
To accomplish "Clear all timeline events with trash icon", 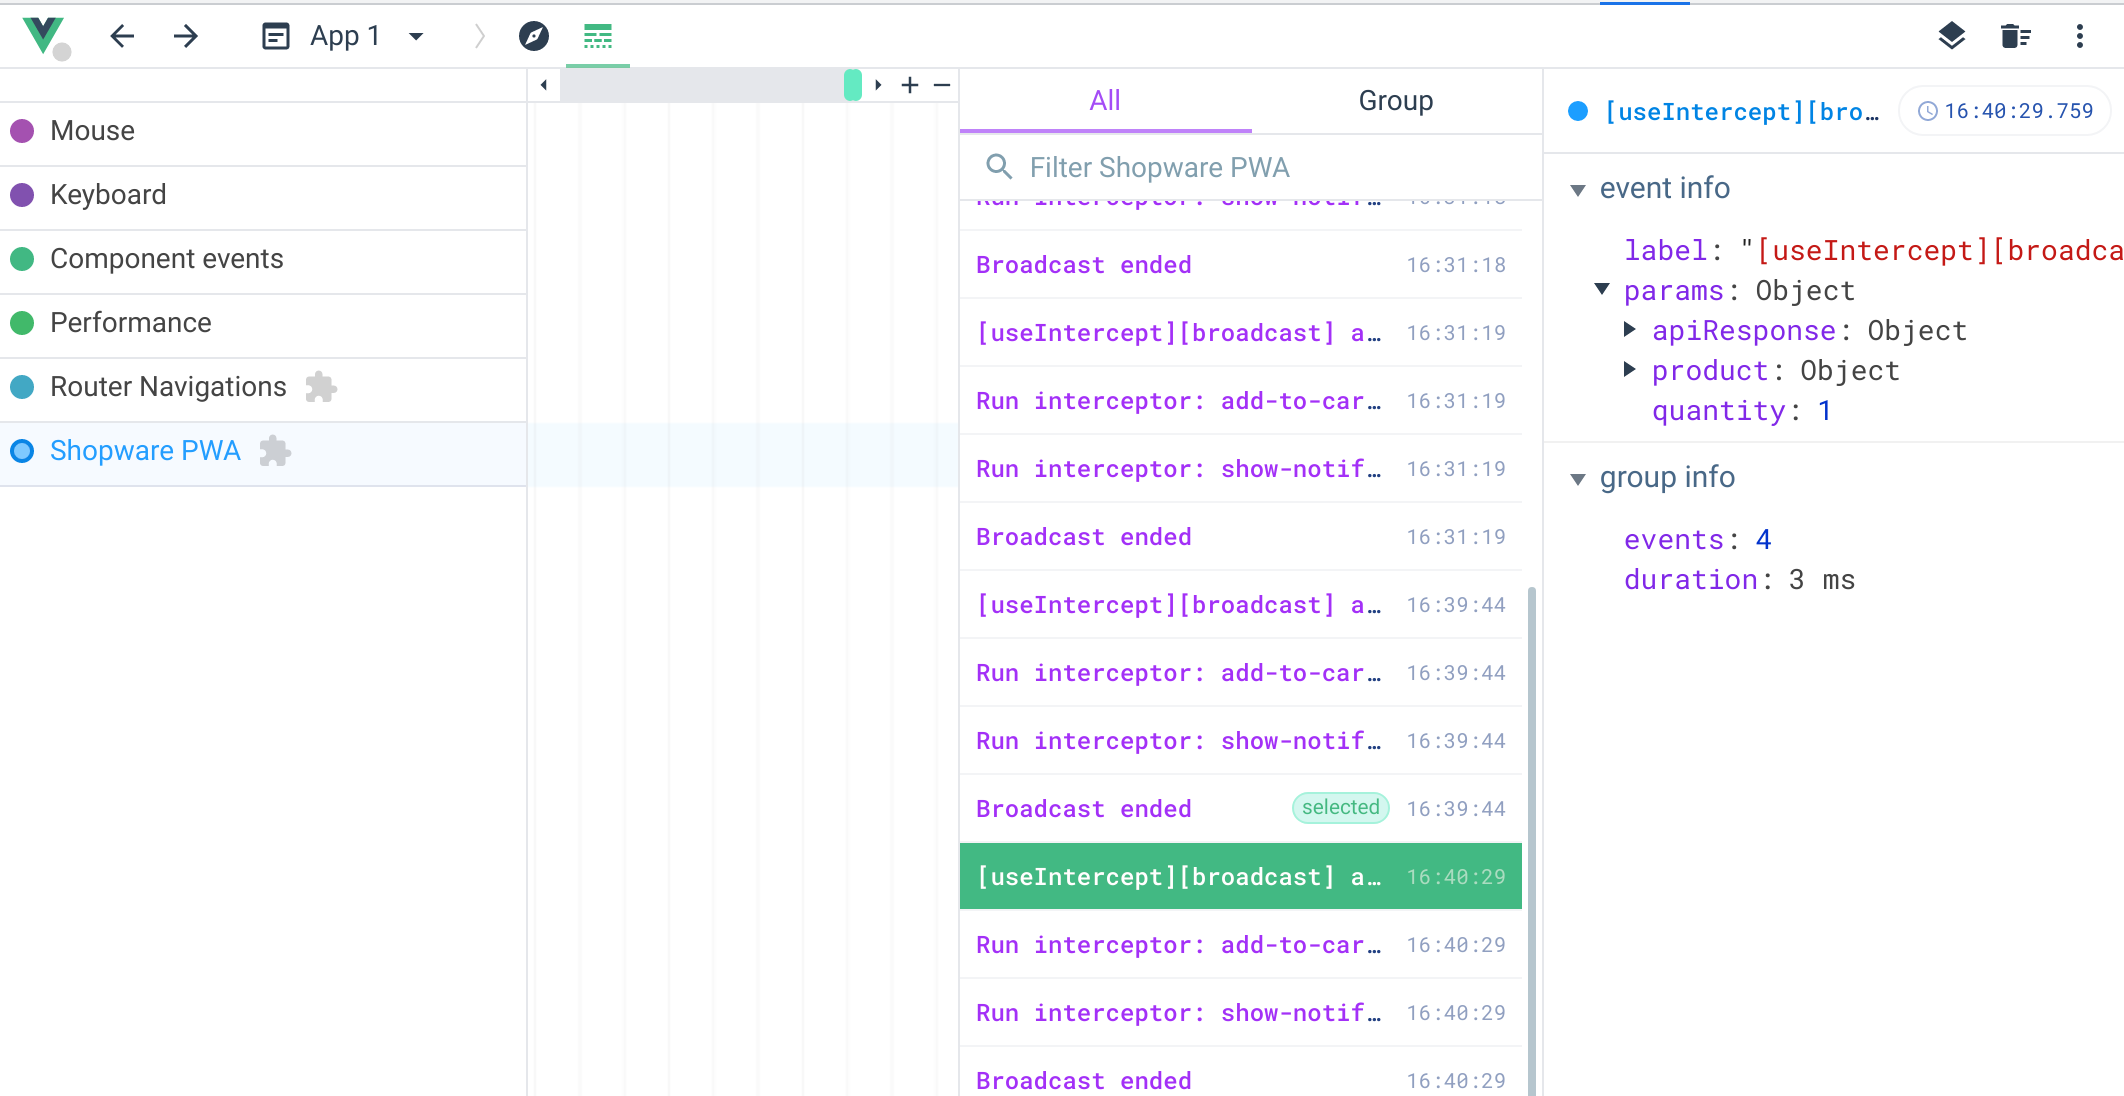I will [2016, 36].
